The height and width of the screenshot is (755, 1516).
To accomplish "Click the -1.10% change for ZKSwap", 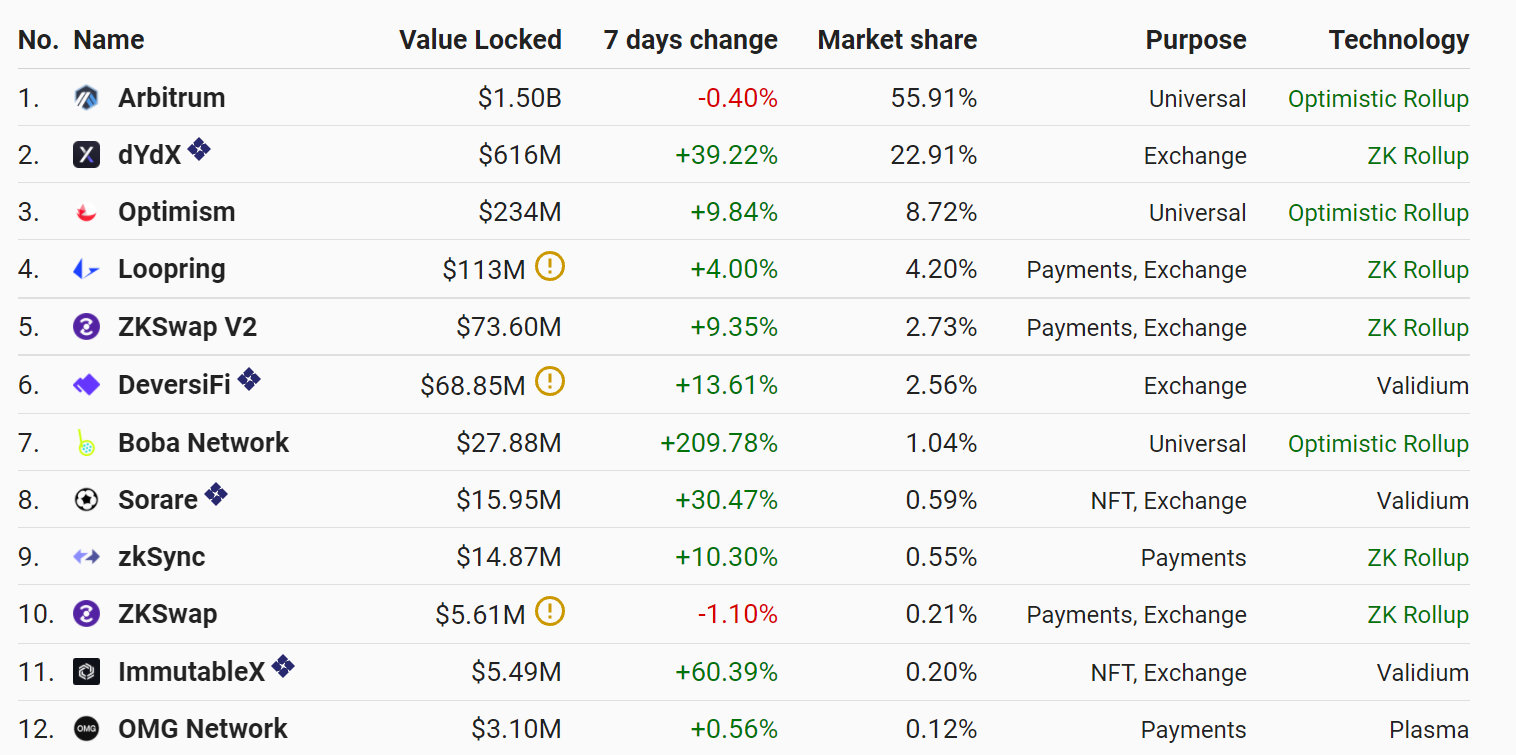I will tap(738, 614).
